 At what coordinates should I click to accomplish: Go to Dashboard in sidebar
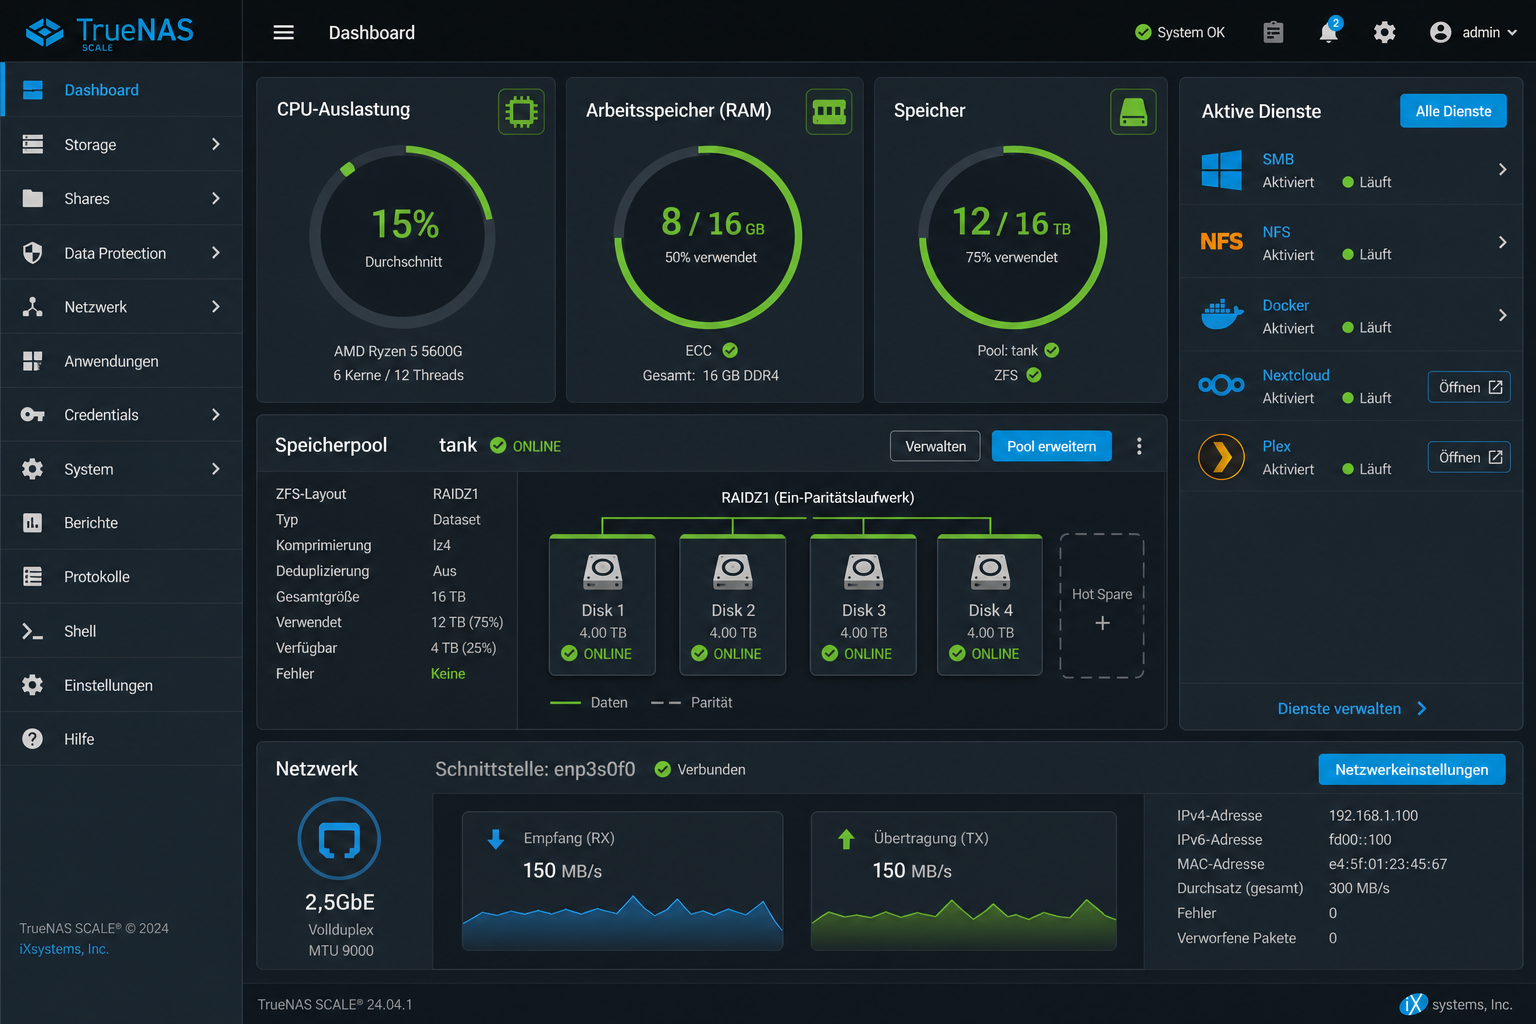coord(122,90)
